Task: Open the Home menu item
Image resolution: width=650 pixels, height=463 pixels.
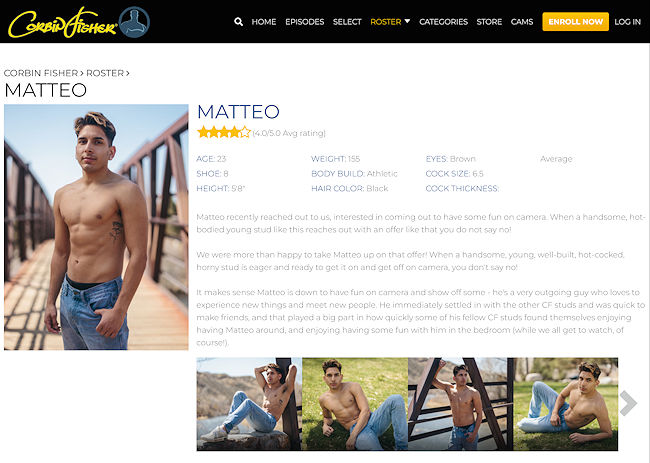Action: 264,22
